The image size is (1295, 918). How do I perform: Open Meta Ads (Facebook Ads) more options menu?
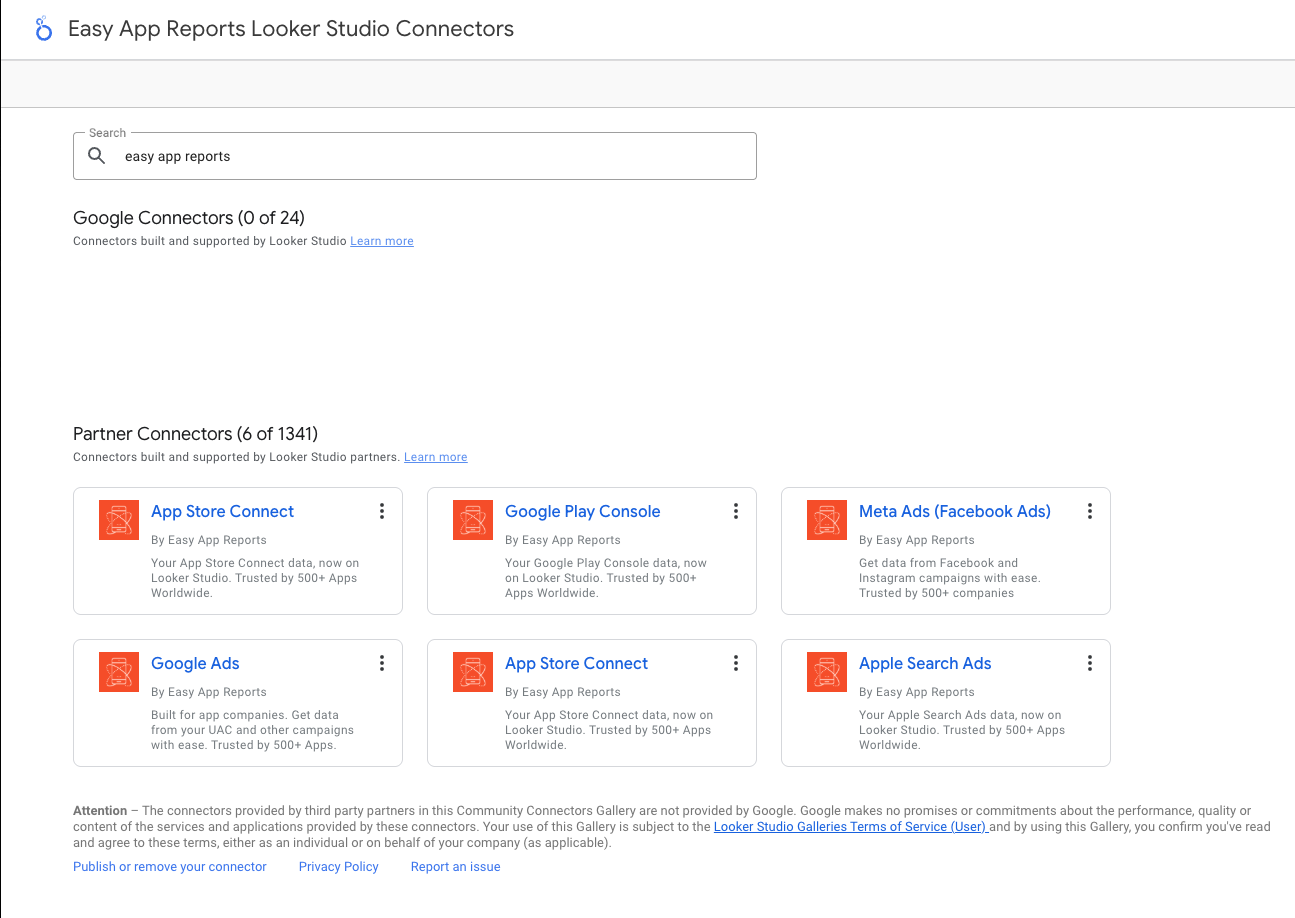pos(1089,511)
